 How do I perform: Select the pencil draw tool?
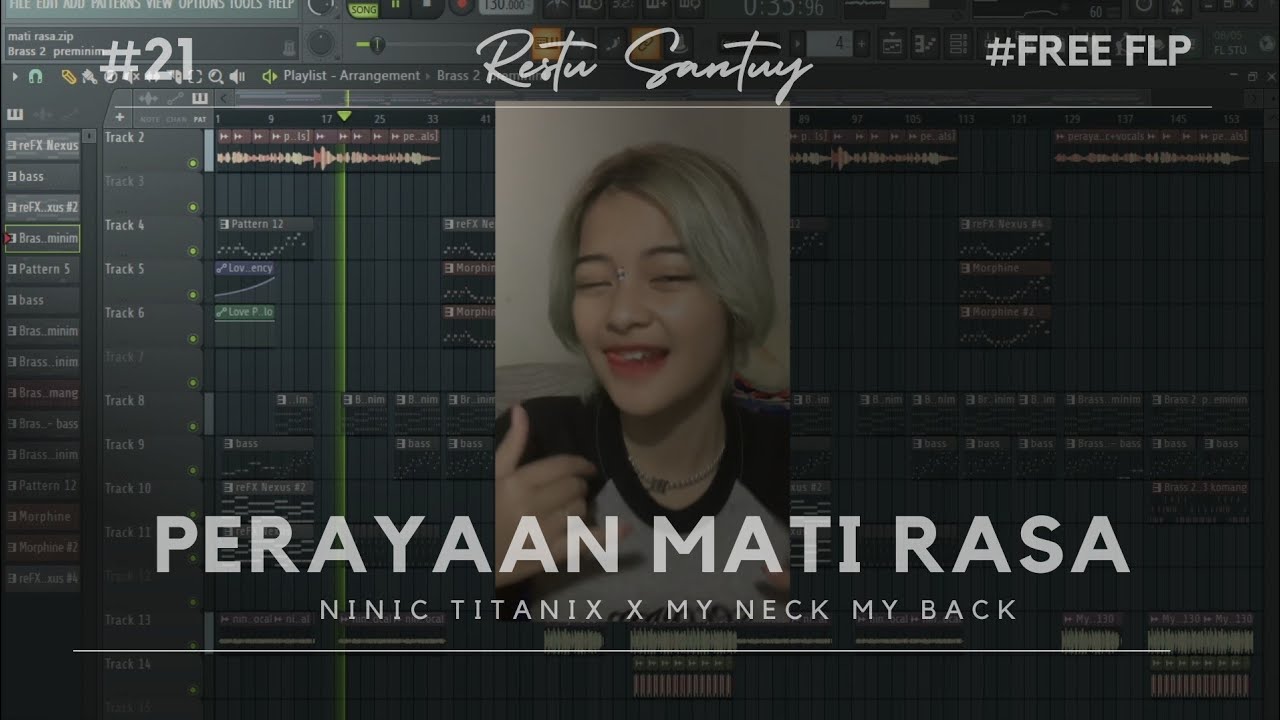point(68,76)
